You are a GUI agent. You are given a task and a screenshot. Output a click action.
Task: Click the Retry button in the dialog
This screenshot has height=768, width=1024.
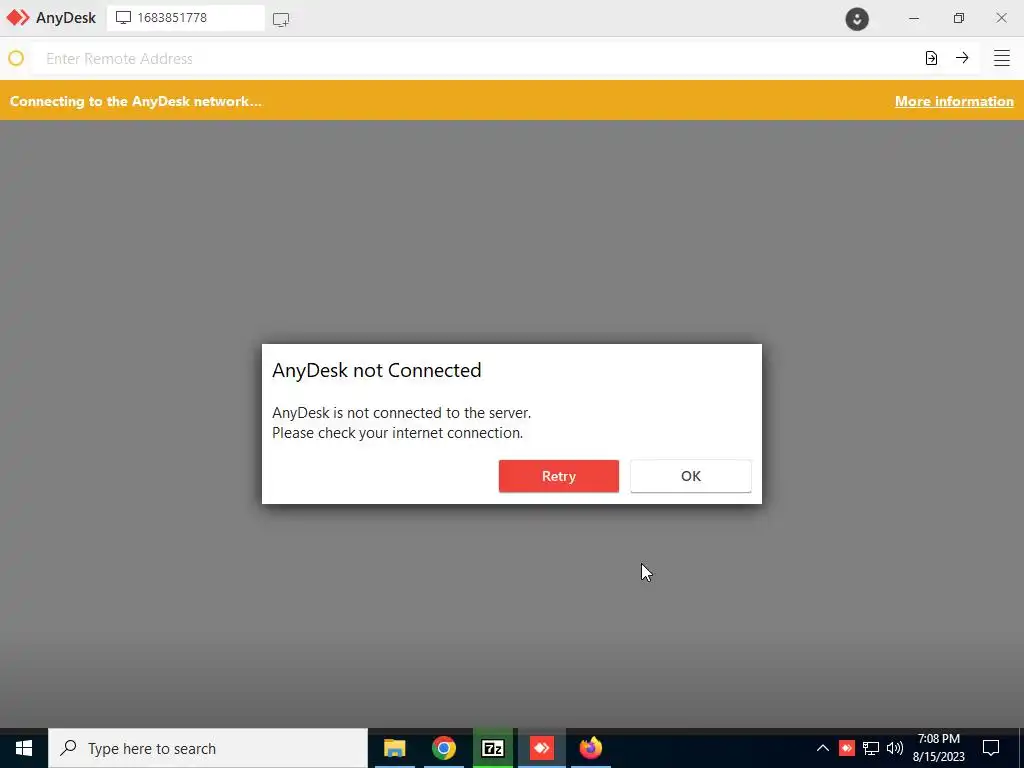pos(558,476)
